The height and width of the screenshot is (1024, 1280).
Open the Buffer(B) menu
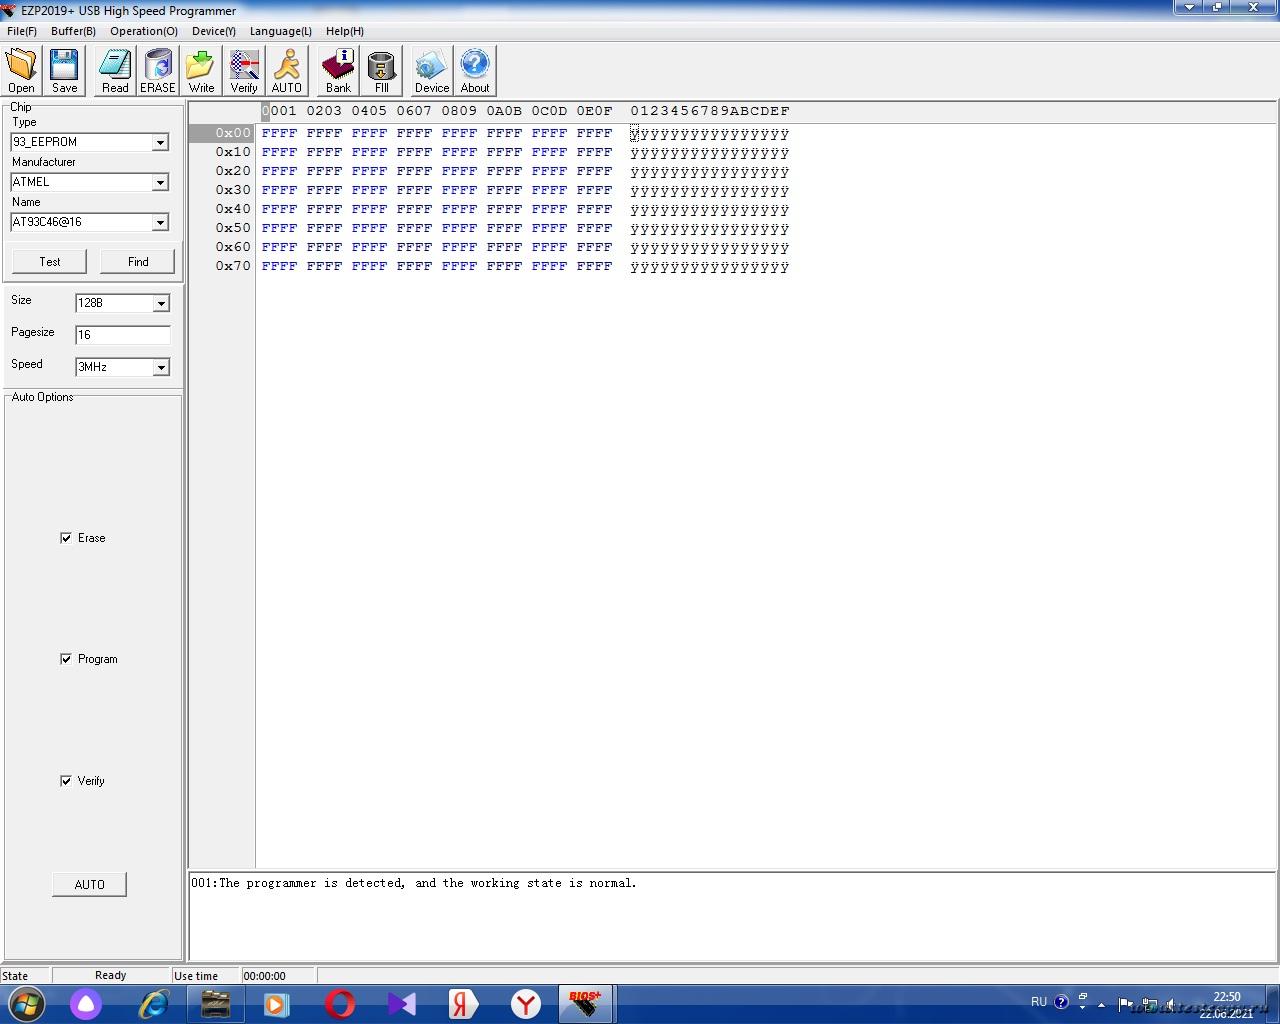coord(73,31)
